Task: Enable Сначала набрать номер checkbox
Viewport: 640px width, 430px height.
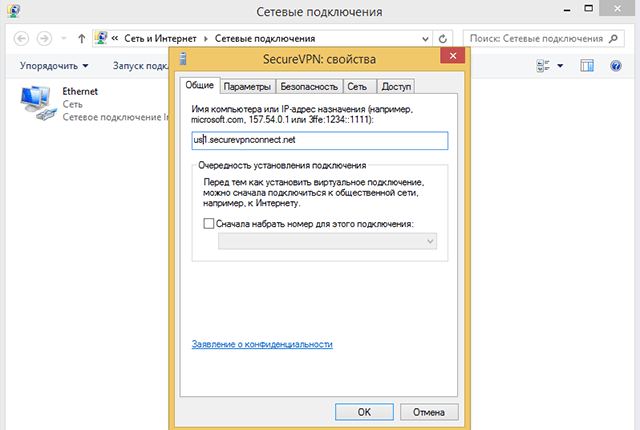Action: [x=209, y=224]
